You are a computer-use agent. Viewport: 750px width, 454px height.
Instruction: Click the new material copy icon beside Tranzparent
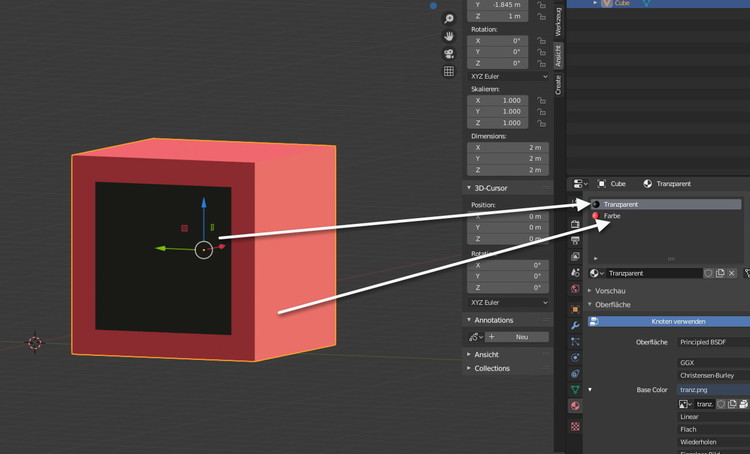pyautogui.click(x=720, y=273)
